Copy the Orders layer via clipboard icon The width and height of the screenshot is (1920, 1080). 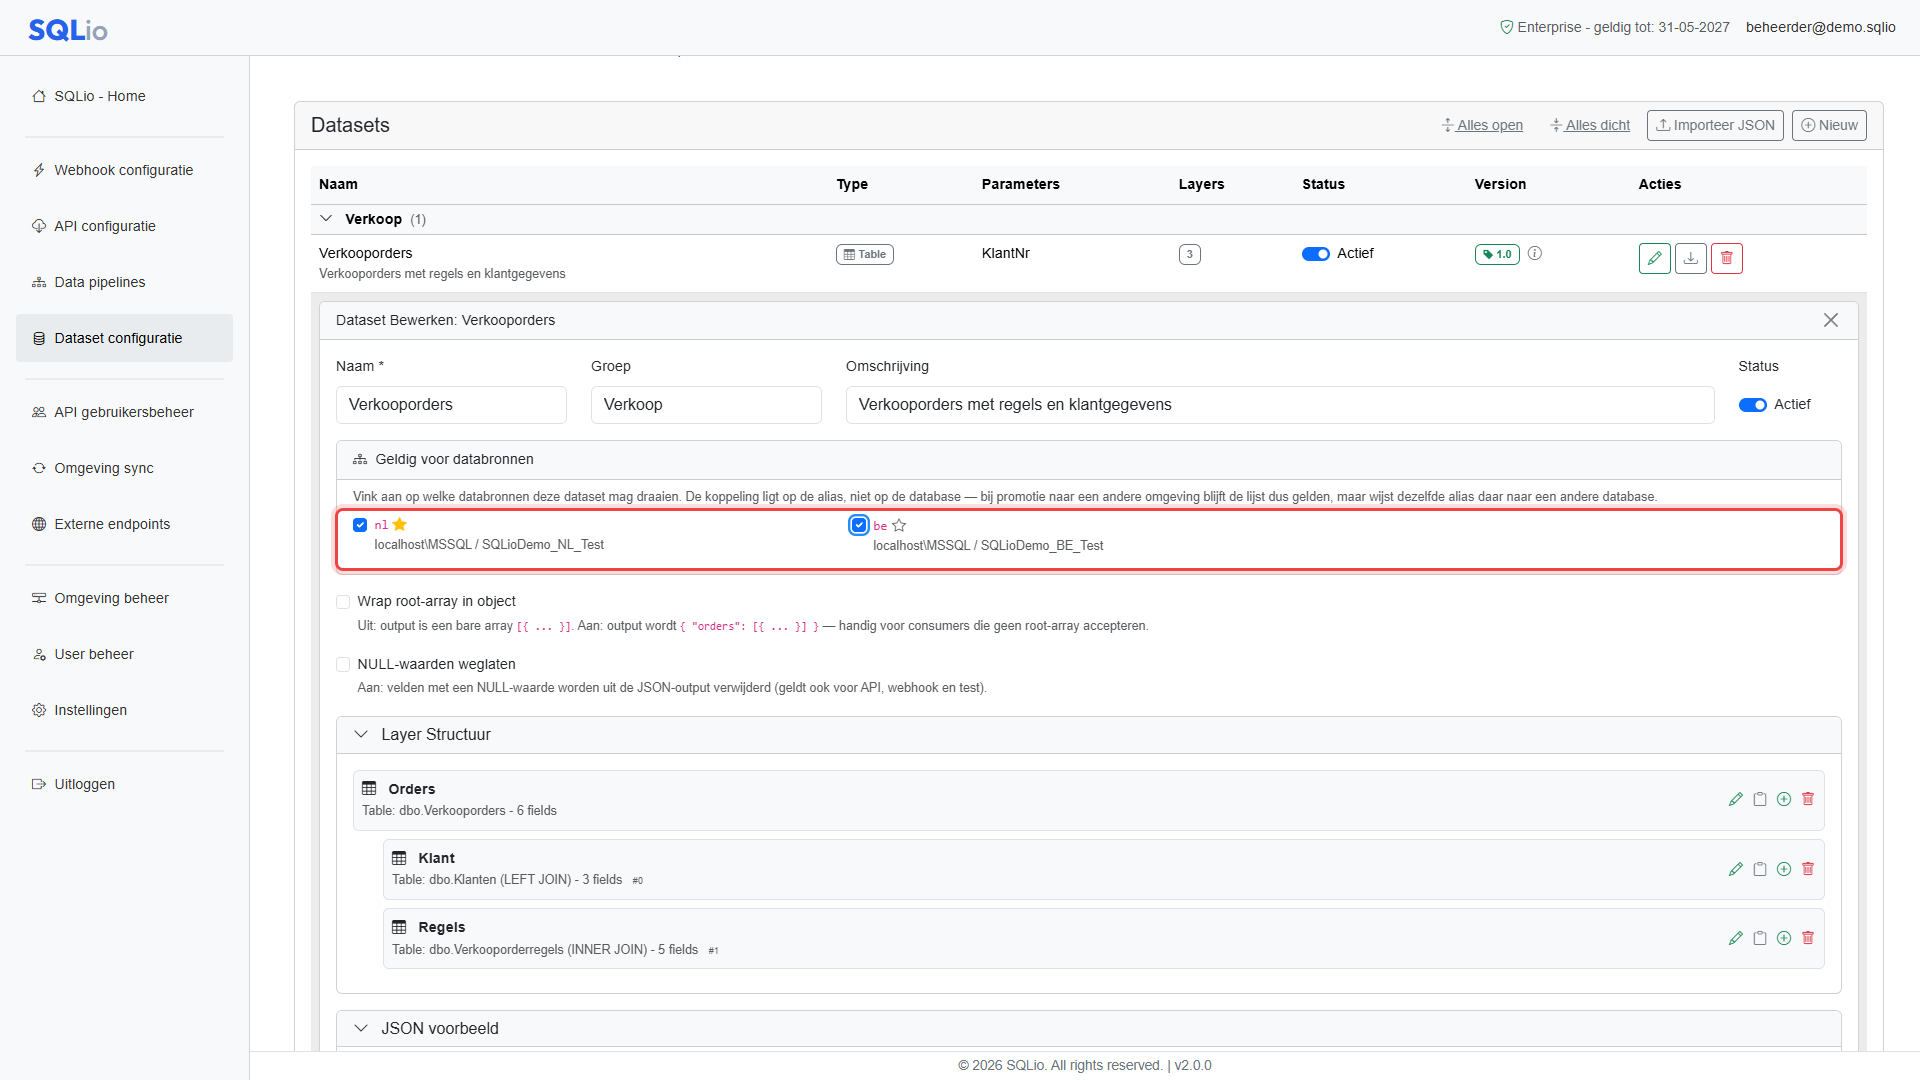click(1760, 799)
